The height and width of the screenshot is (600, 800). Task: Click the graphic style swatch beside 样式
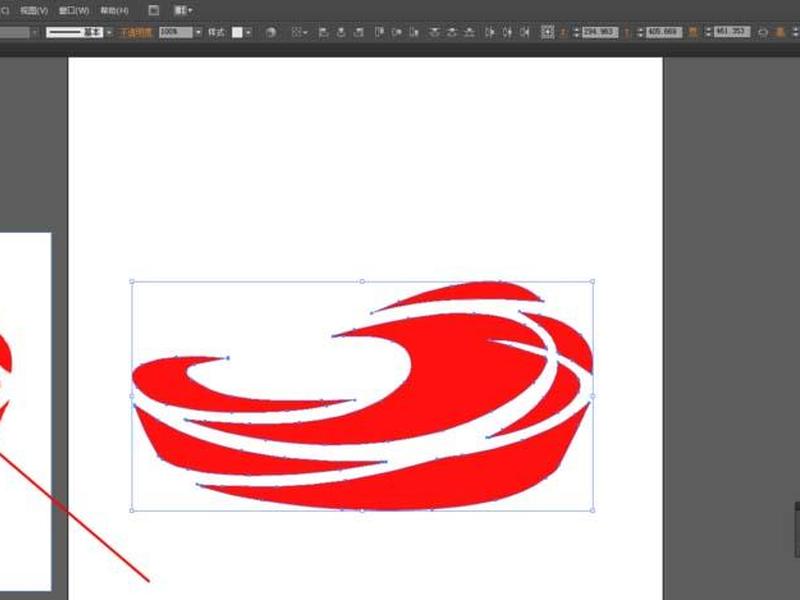[237, 33]
